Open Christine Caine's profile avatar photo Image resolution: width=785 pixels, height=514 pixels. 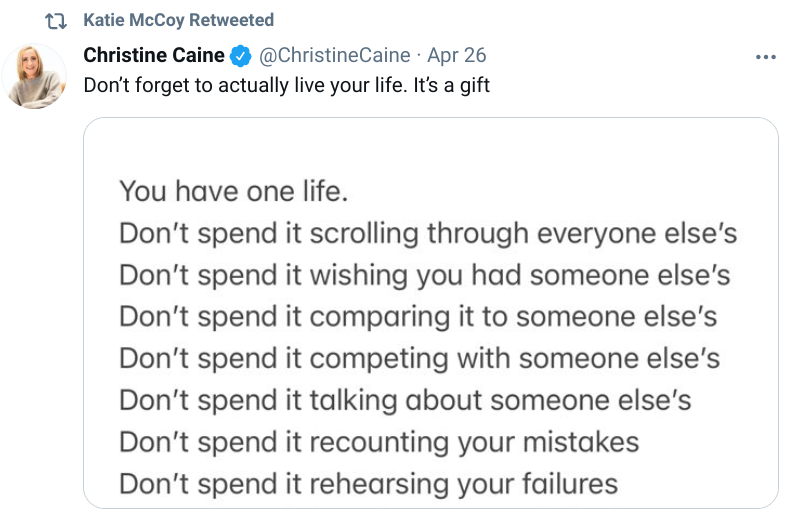(x=35, y=76)
